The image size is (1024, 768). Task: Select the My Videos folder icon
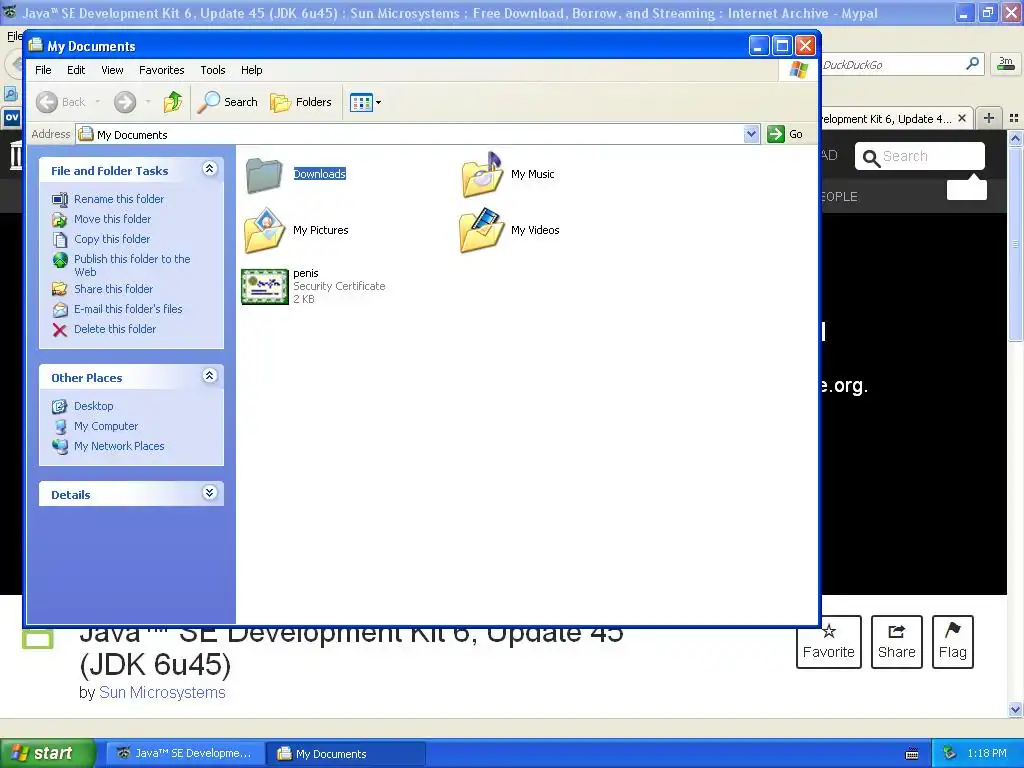pyautogui.click(x=483, y=231)
